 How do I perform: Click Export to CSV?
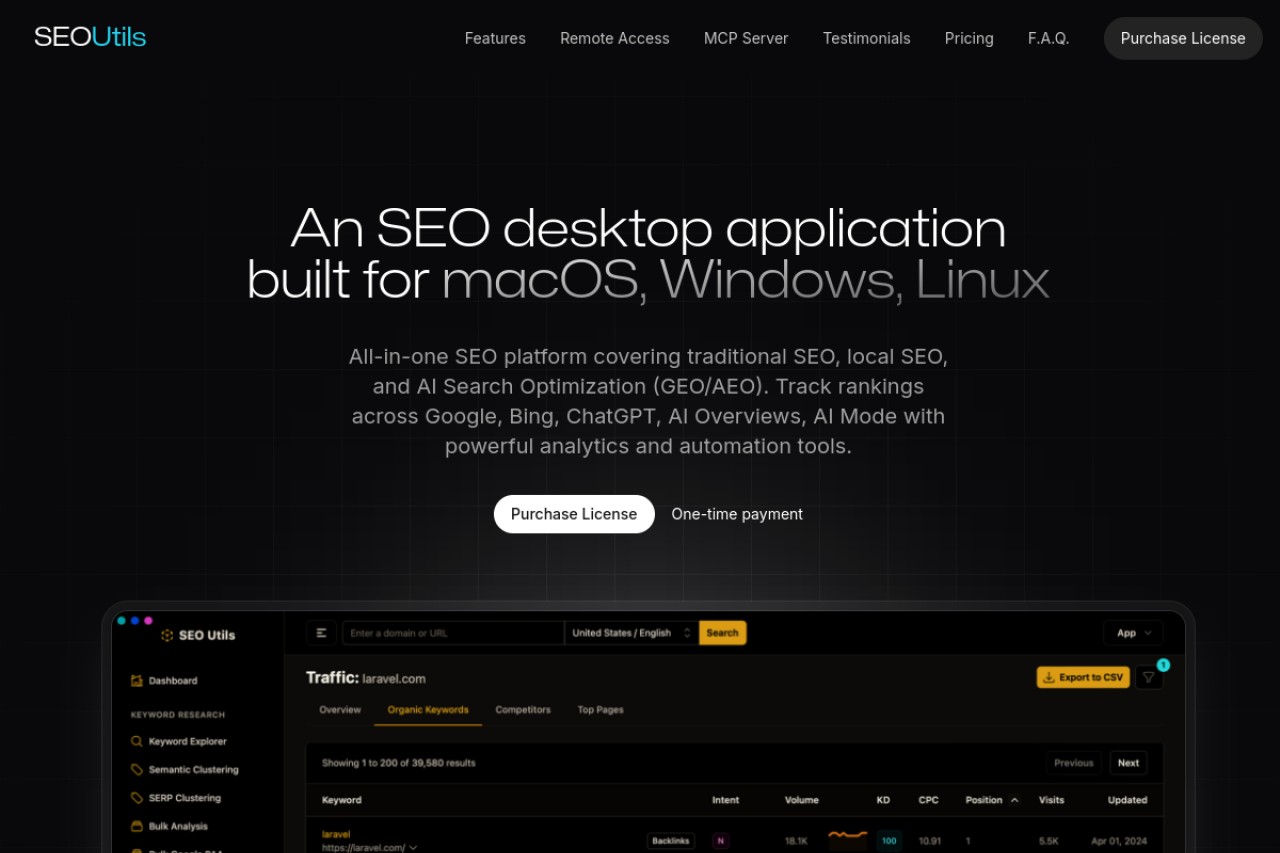[x=1083, y=677]
